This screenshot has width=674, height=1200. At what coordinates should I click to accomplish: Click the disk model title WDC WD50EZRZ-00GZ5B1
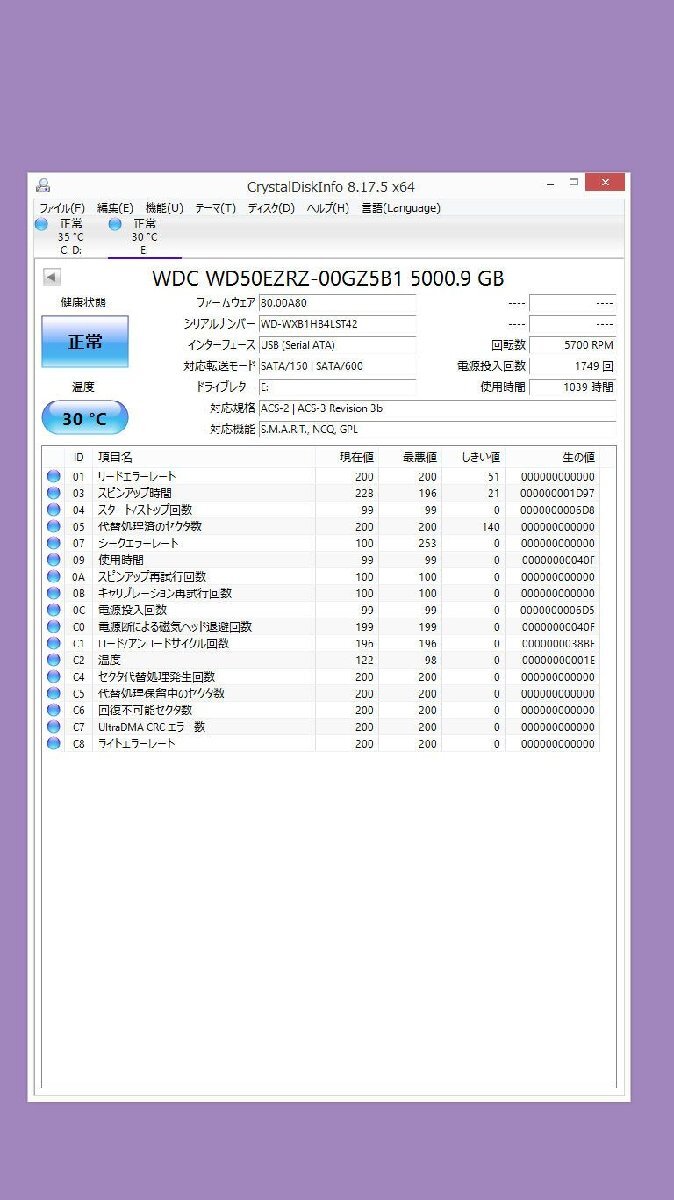click(276, 278)
